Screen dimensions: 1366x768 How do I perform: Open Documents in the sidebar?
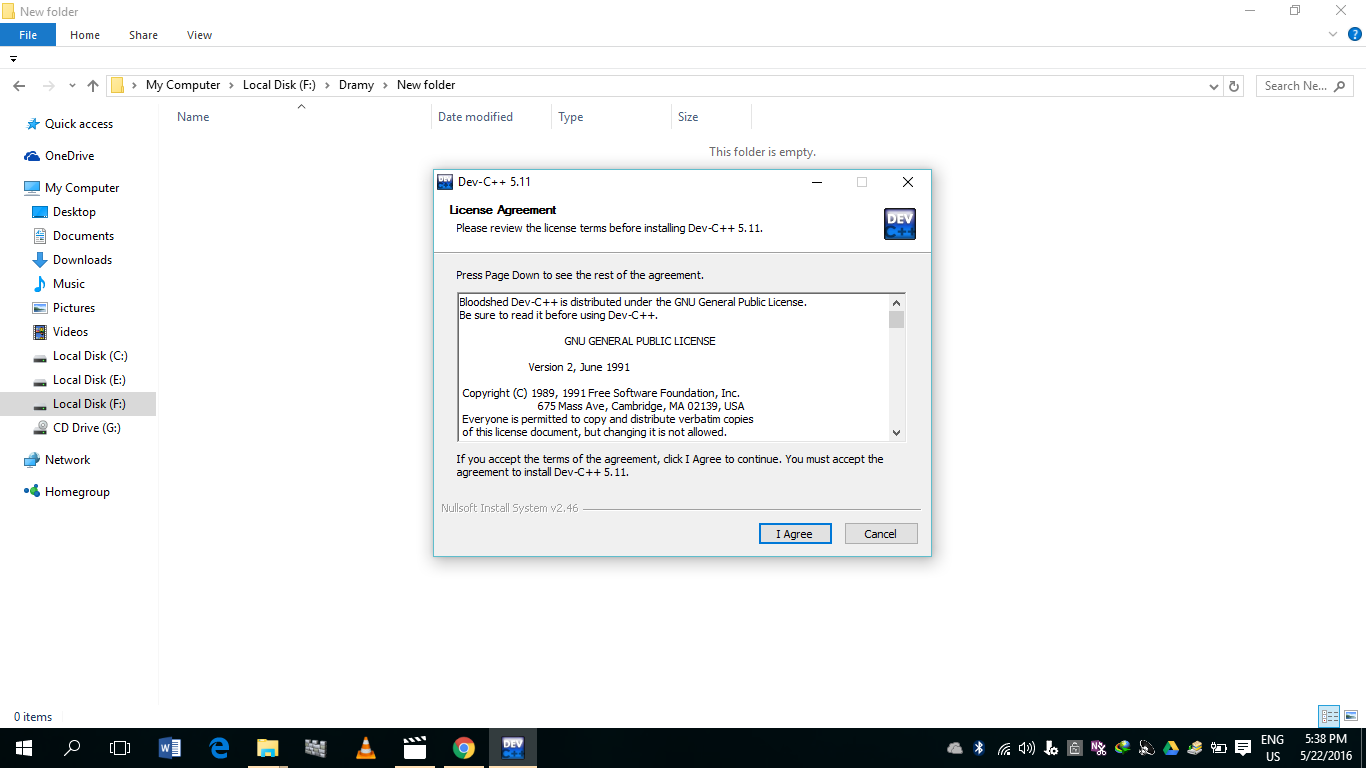(x=83, y=236)
